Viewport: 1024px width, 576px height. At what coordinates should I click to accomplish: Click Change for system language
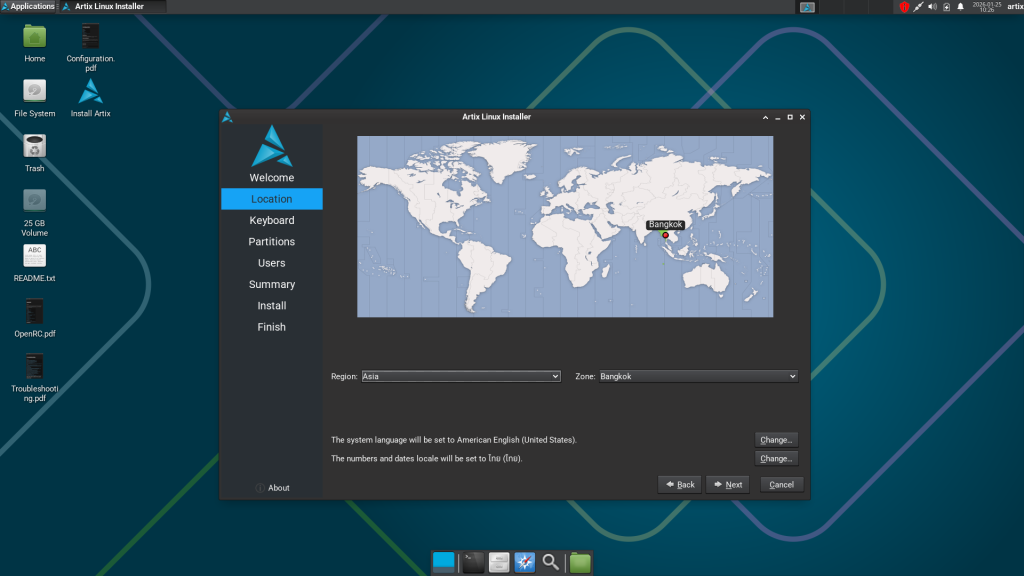point(776,440)
